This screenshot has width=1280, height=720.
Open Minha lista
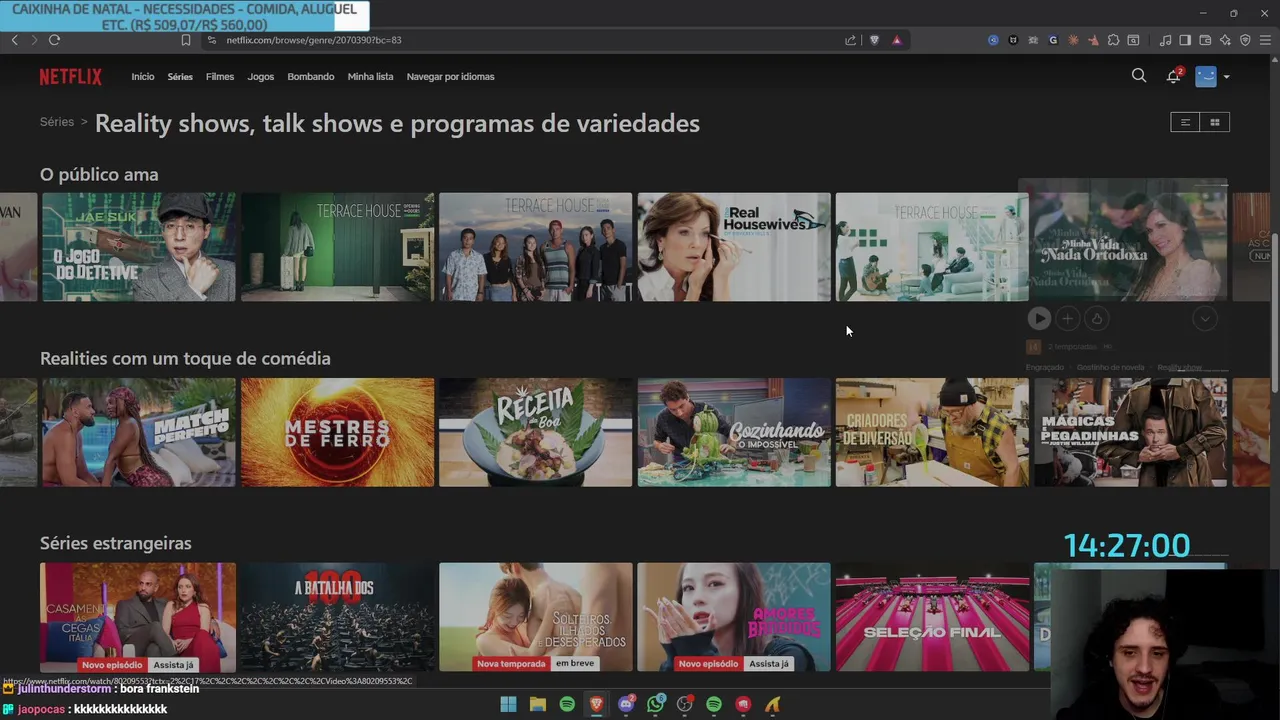[x=370, y=77]
